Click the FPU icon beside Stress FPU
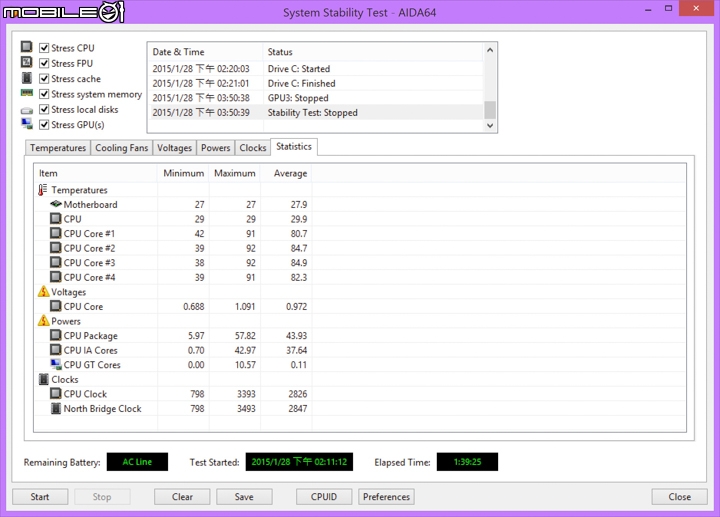 click(27, 62)
